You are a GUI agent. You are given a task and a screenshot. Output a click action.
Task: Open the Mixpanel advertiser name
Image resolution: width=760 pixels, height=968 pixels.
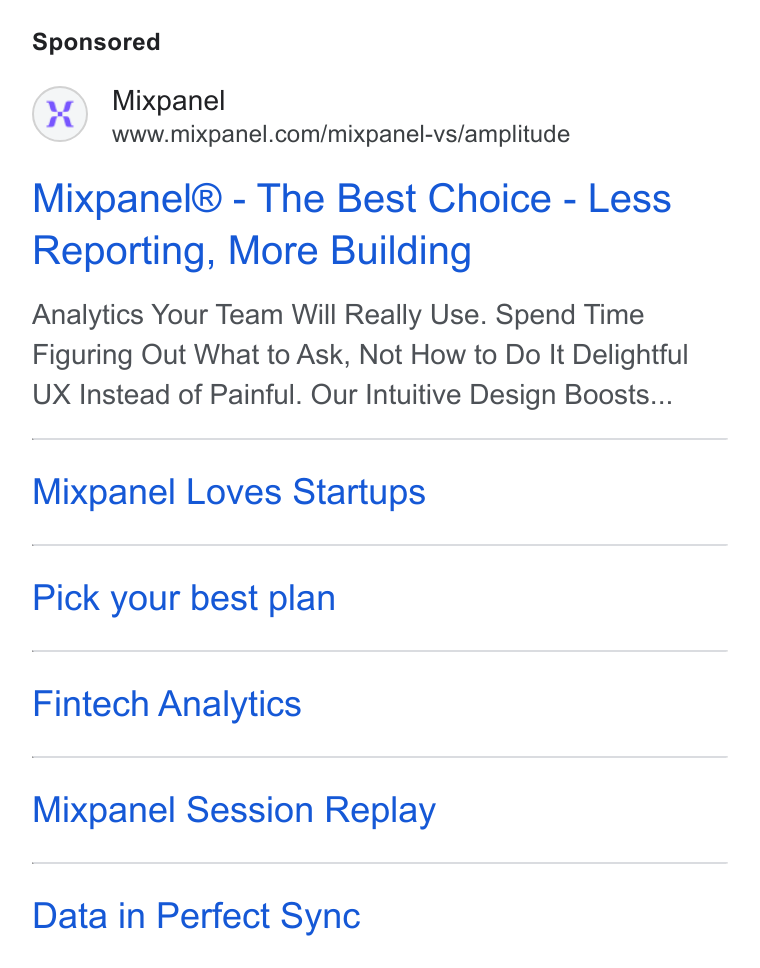(x=169, y=101)
